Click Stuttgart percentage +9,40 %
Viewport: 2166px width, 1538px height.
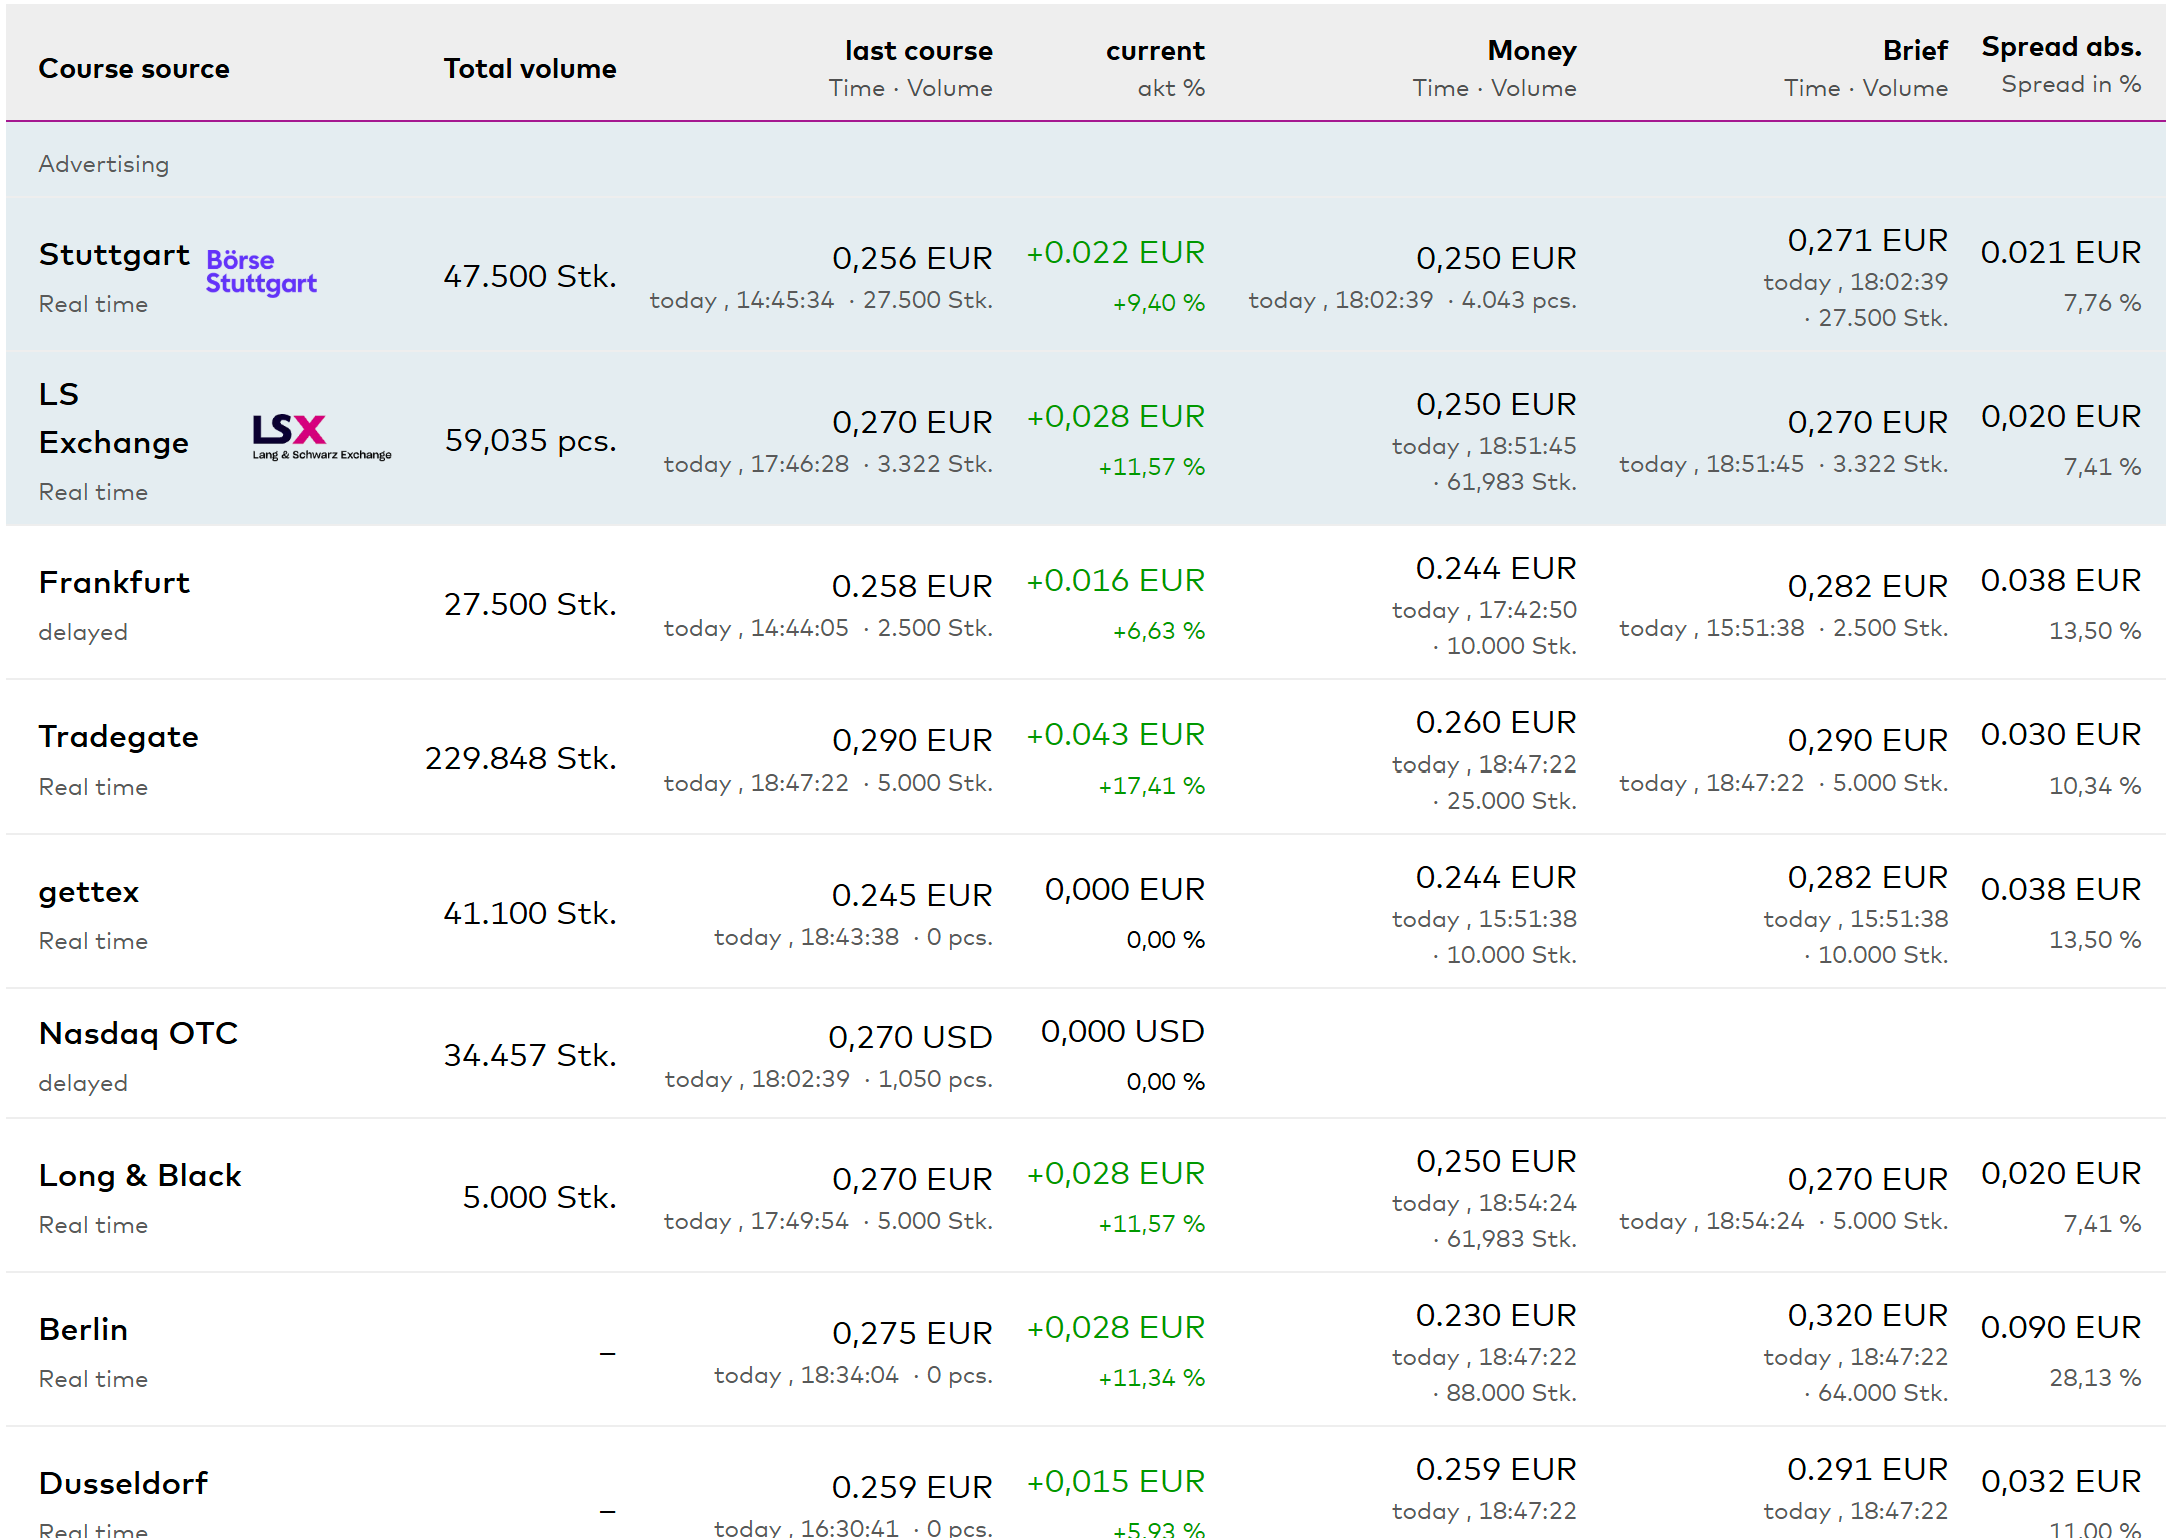[1158, 303]
